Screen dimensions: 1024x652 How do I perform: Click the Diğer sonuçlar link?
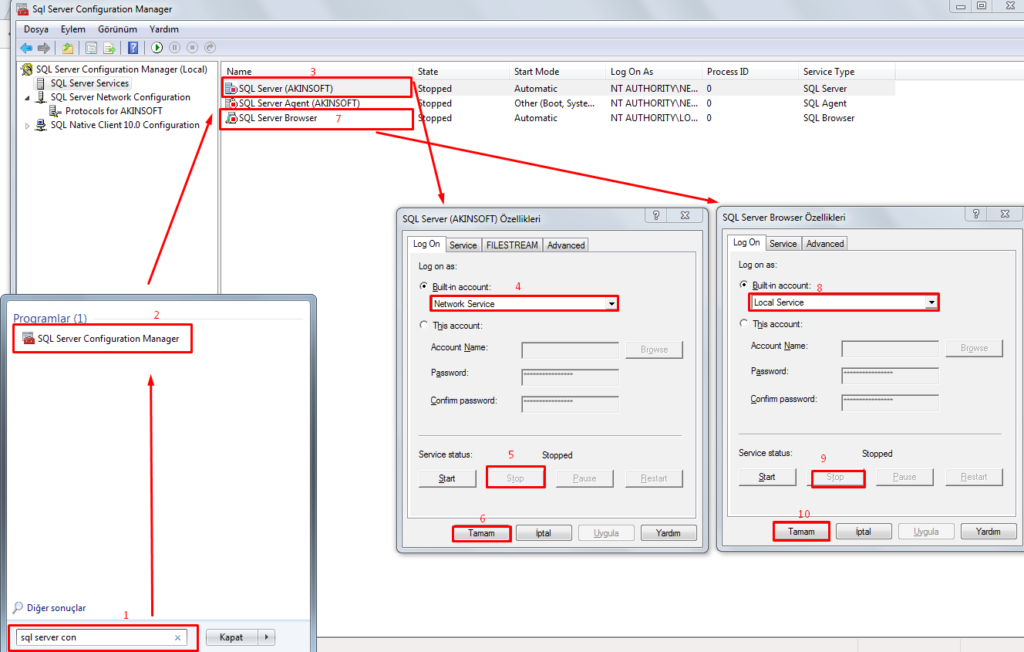(x=55, y=608)
